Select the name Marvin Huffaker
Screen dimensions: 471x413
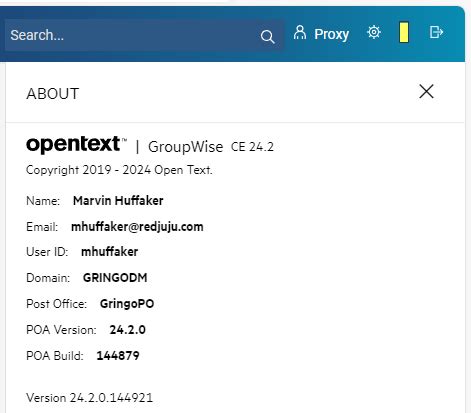(x=118, y=201)
